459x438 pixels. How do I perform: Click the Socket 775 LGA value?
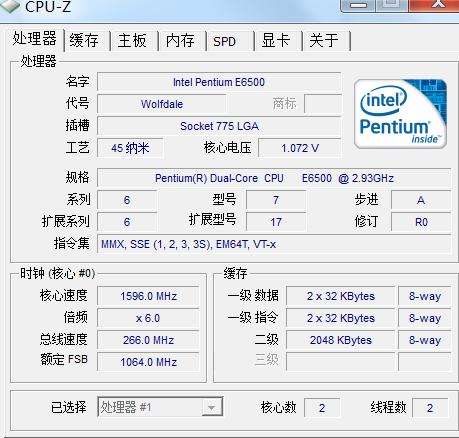[x=219, y=126]
